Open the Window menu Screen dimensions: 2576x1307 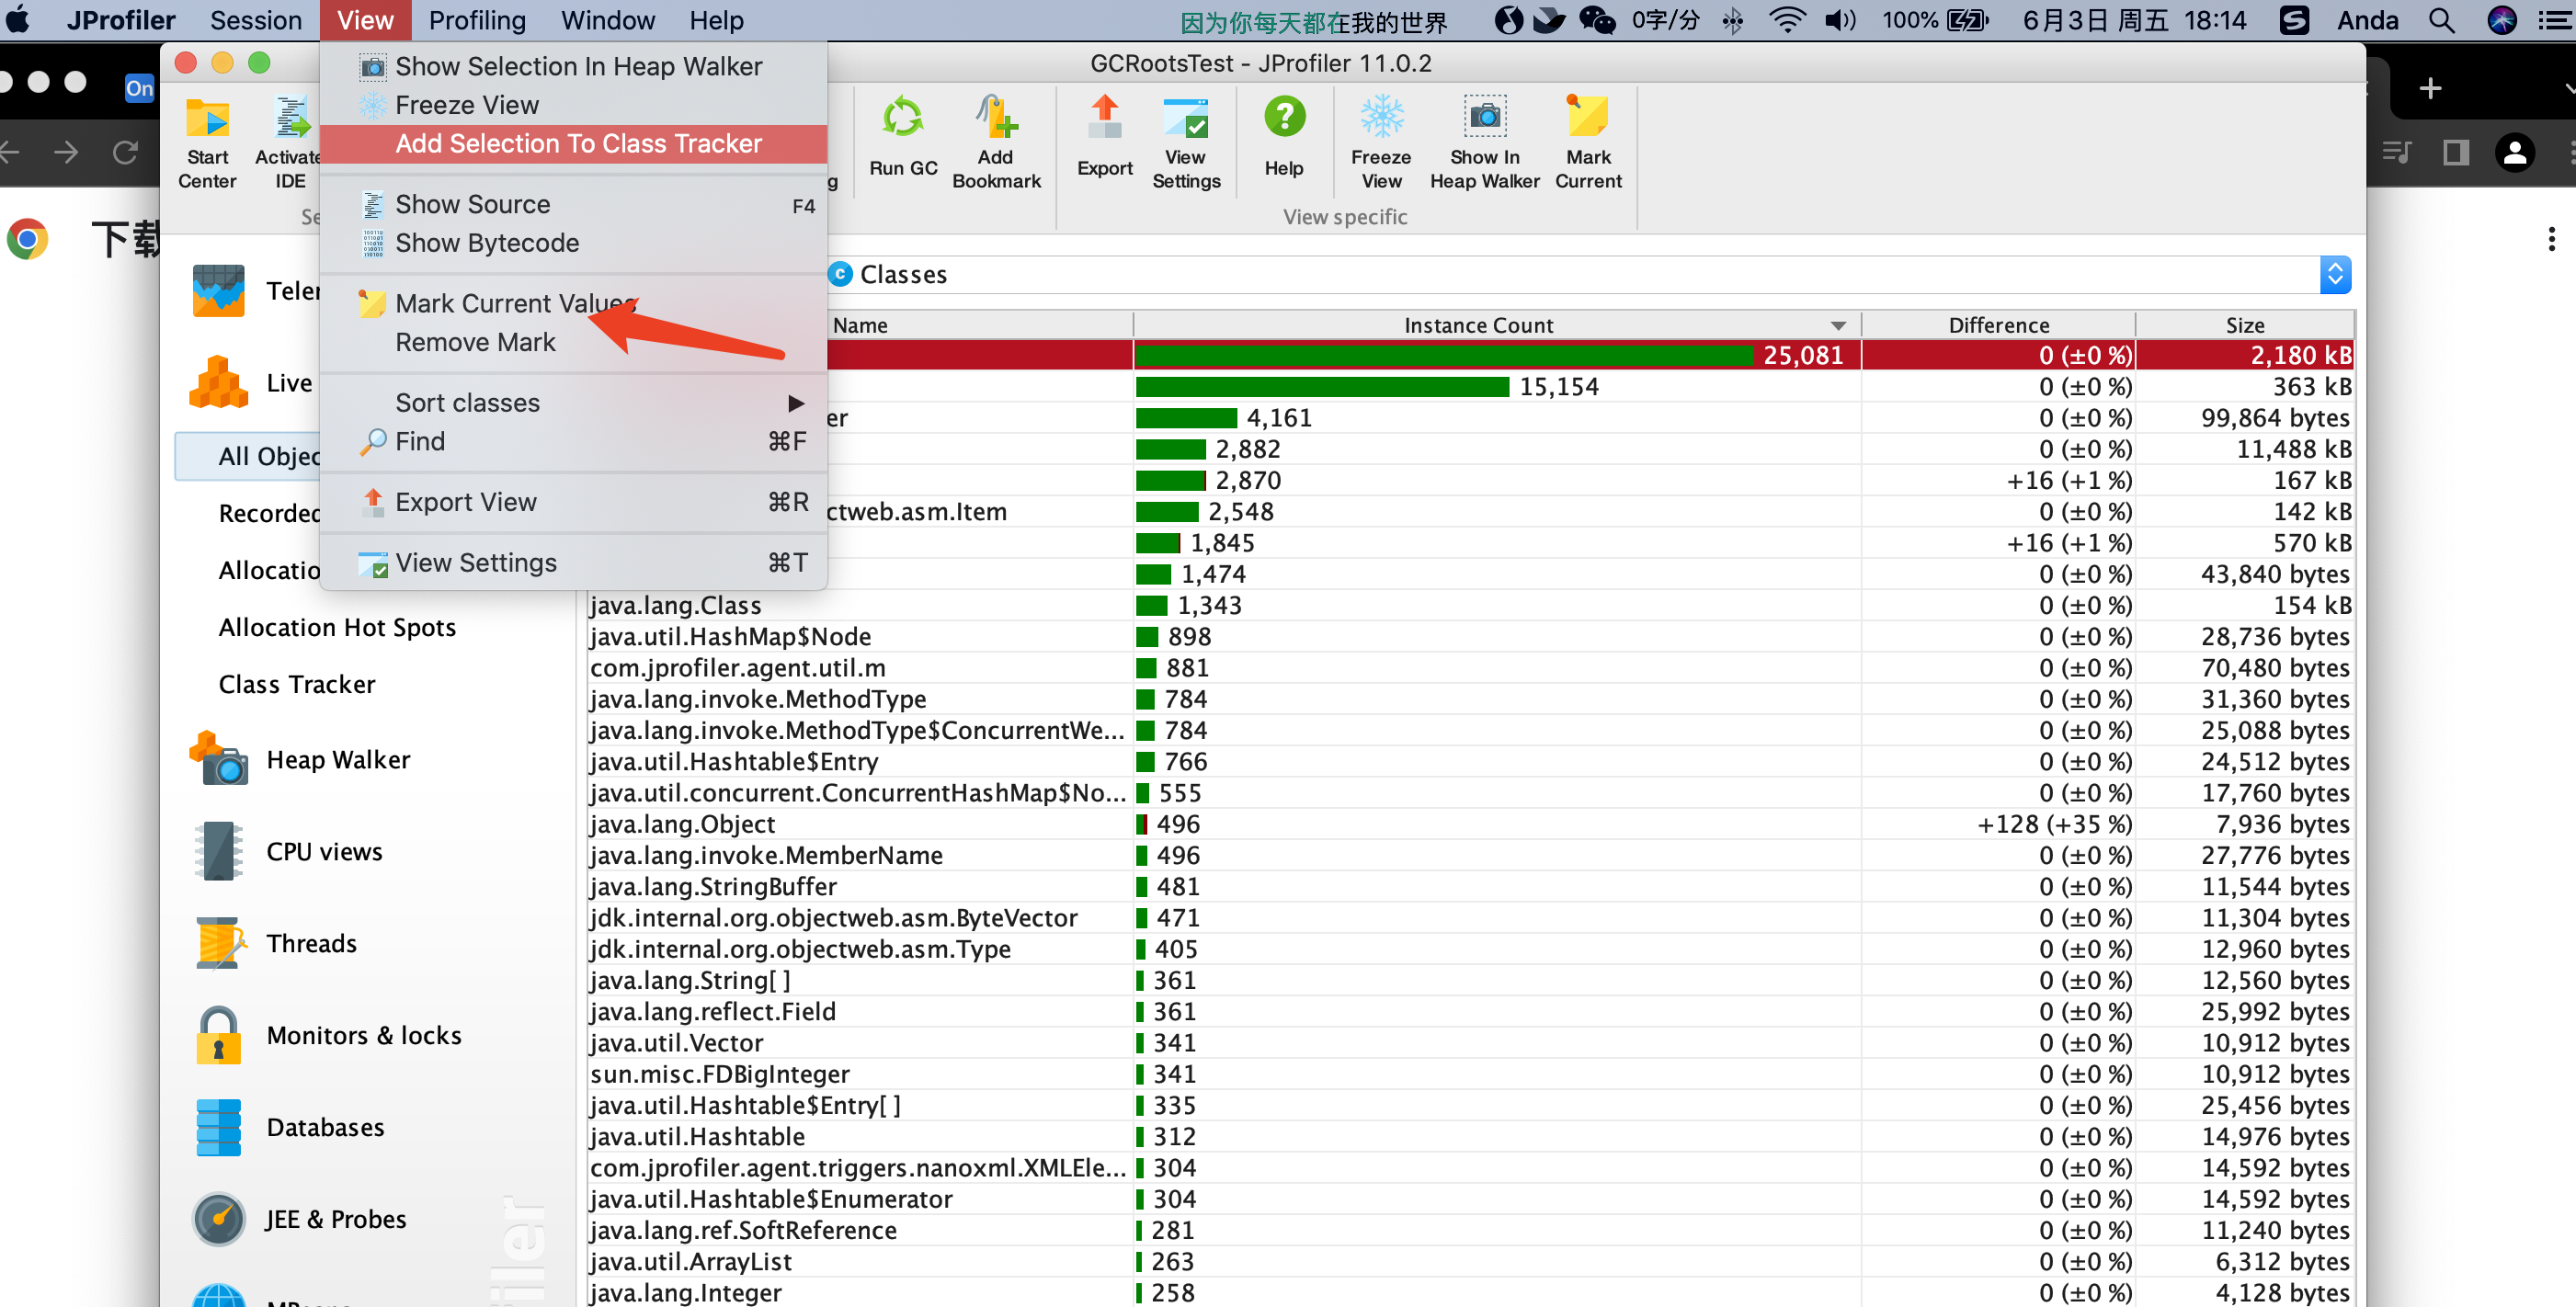pyautogui.click(x=607, y=20)
